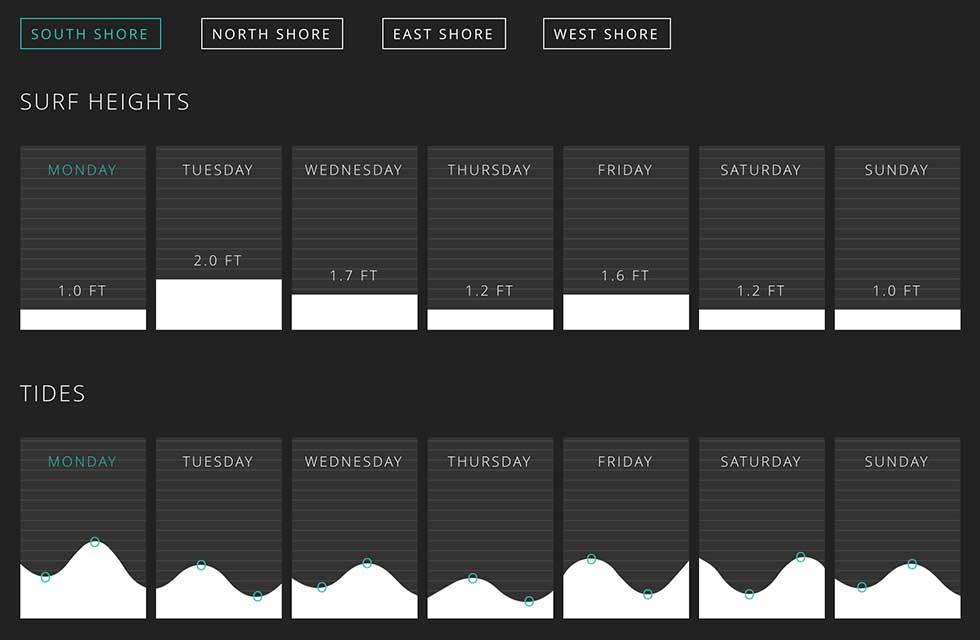This screenshot has width=980, height=640.
Task: Click Sunday's high tide marker
Action: (x=912, y=565)
